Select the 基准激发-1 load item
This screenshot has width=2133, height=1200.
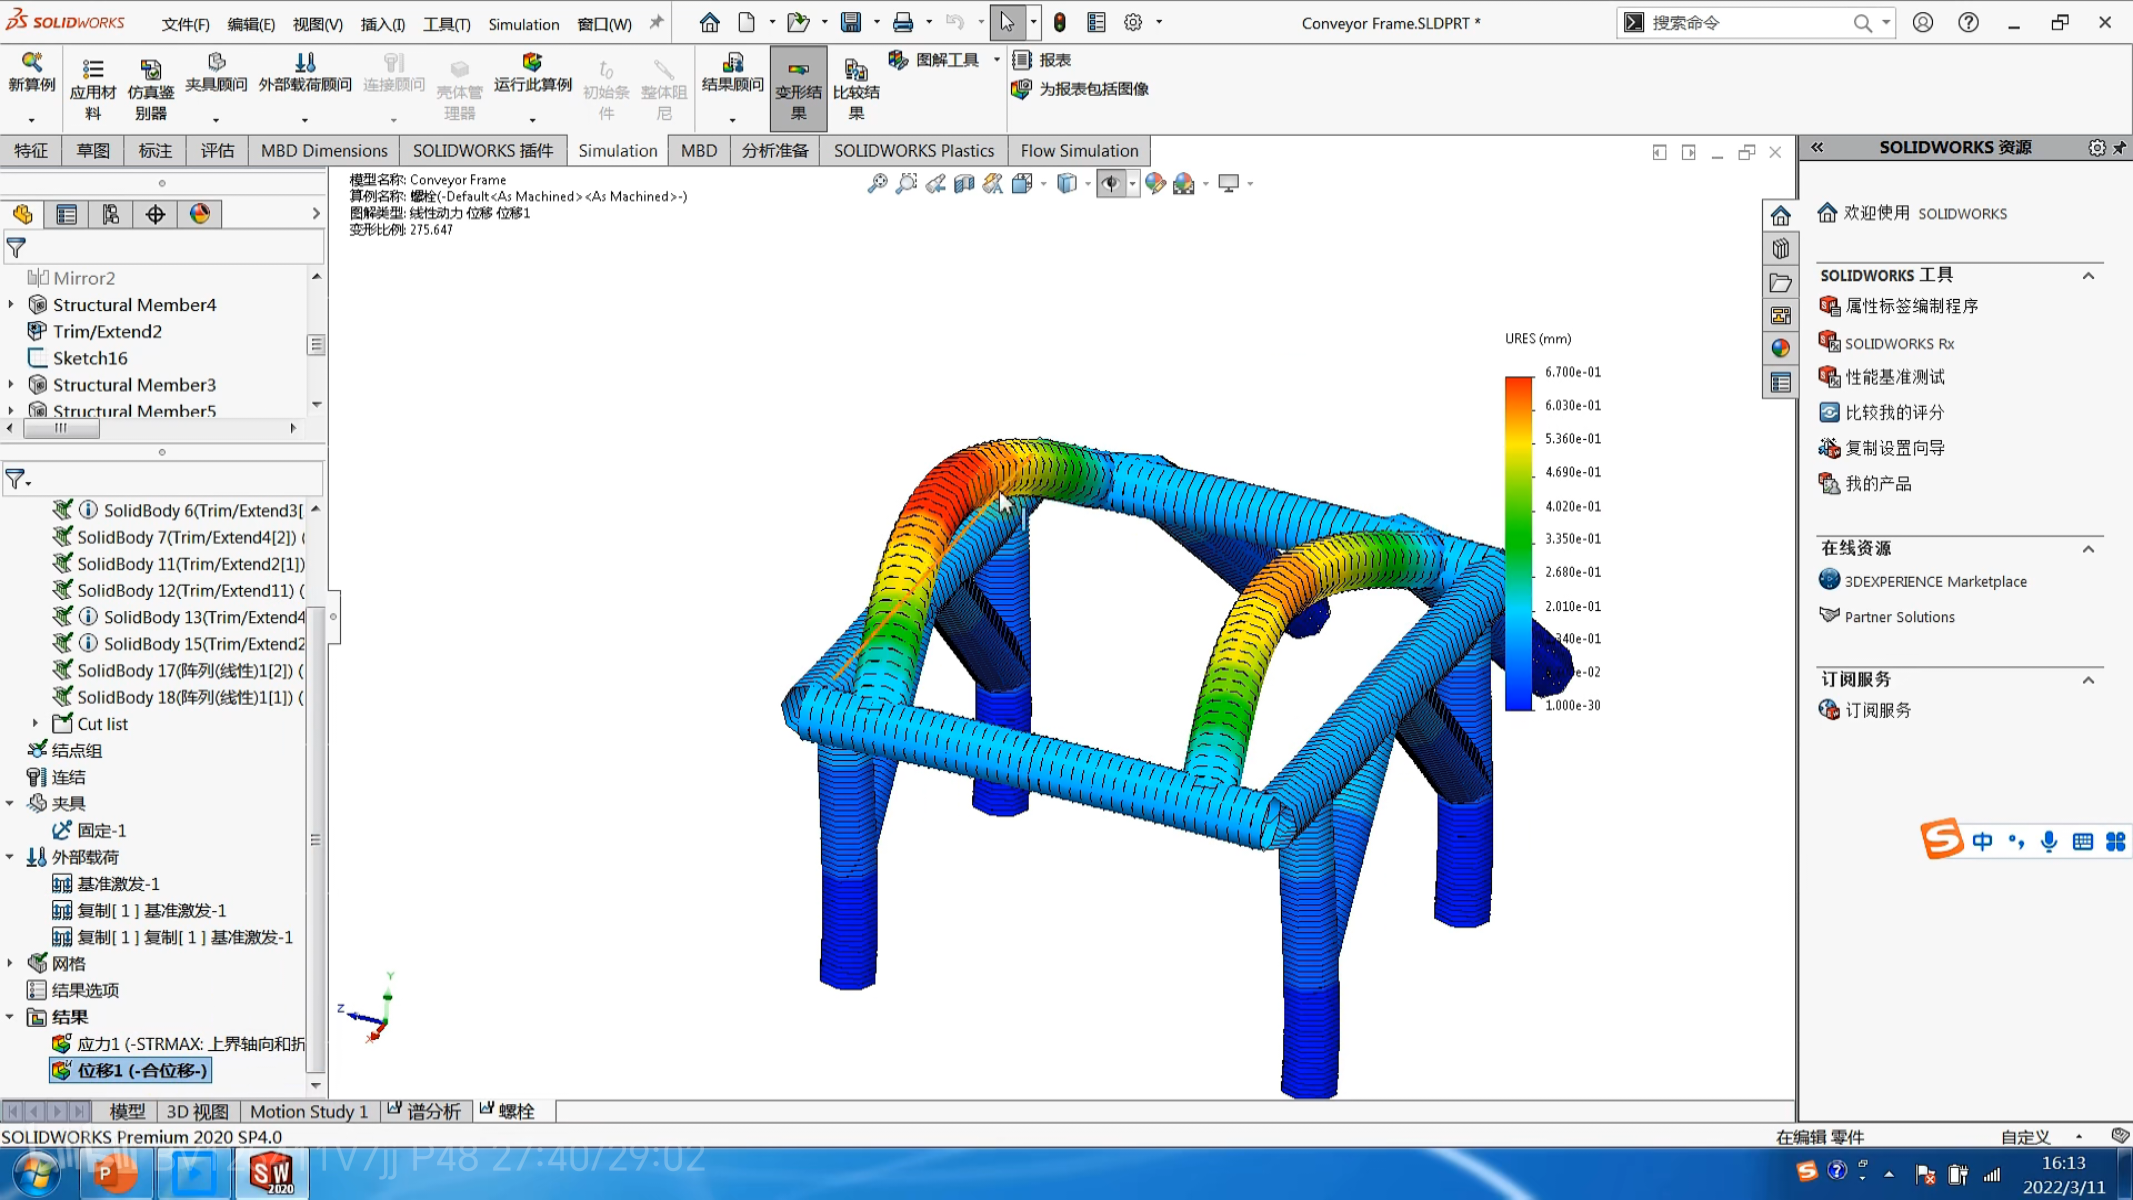(x=118, y=884)
